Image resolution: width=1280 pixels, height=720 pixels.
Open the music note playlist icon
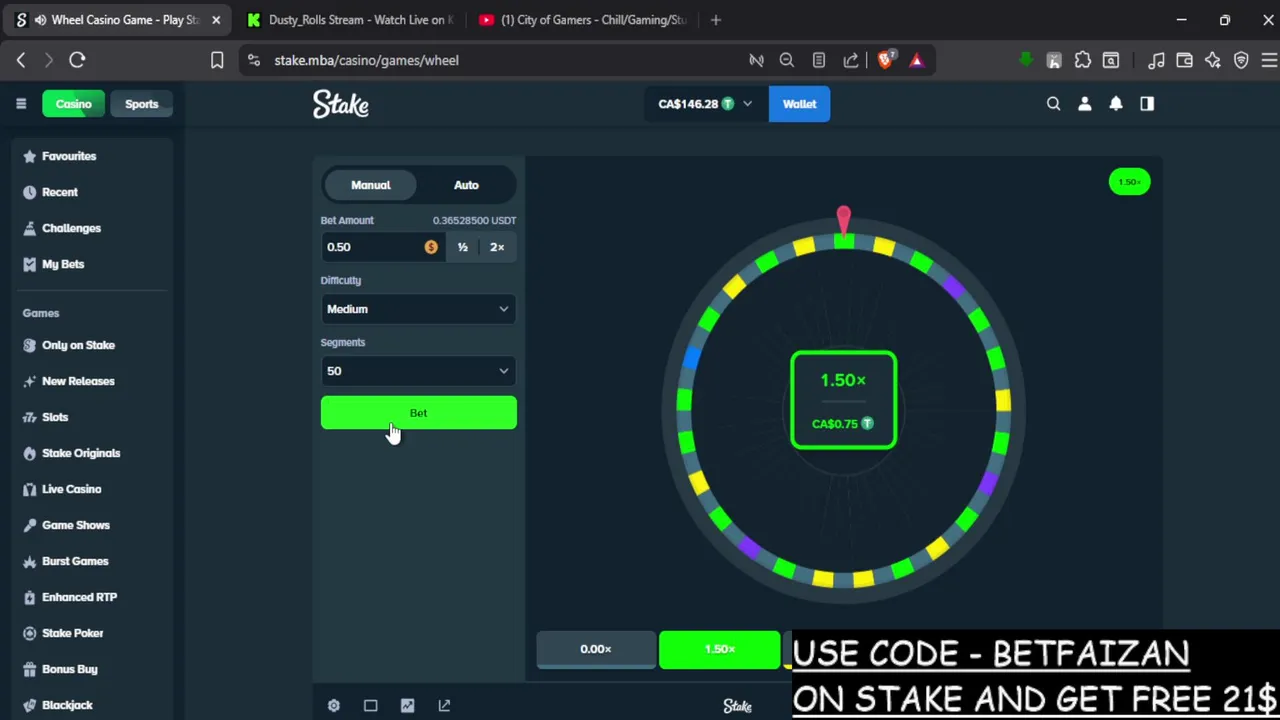coord(1156,61)
